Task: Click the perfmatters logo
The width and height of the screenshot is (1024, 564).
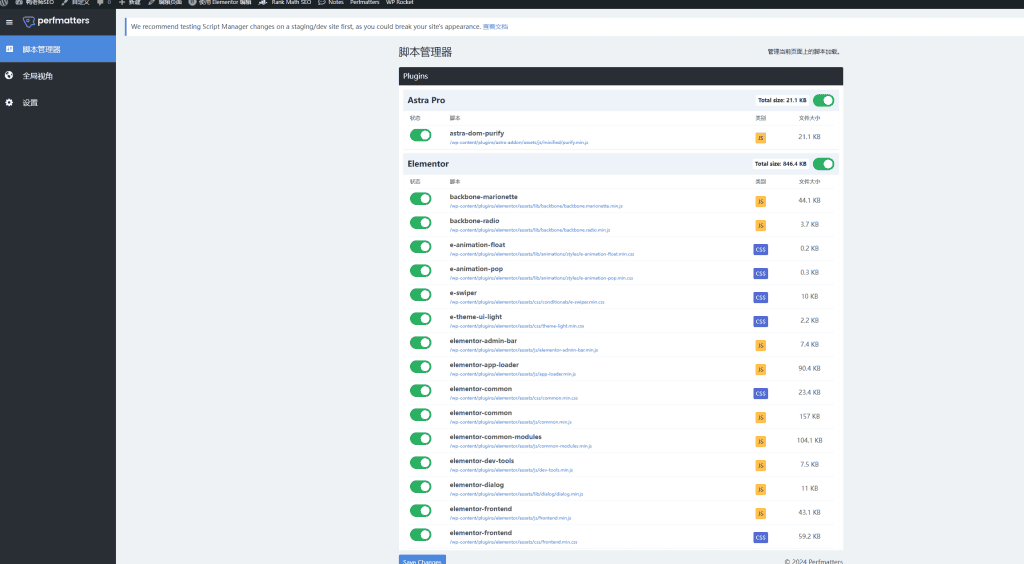Action: tap(56, 22)
